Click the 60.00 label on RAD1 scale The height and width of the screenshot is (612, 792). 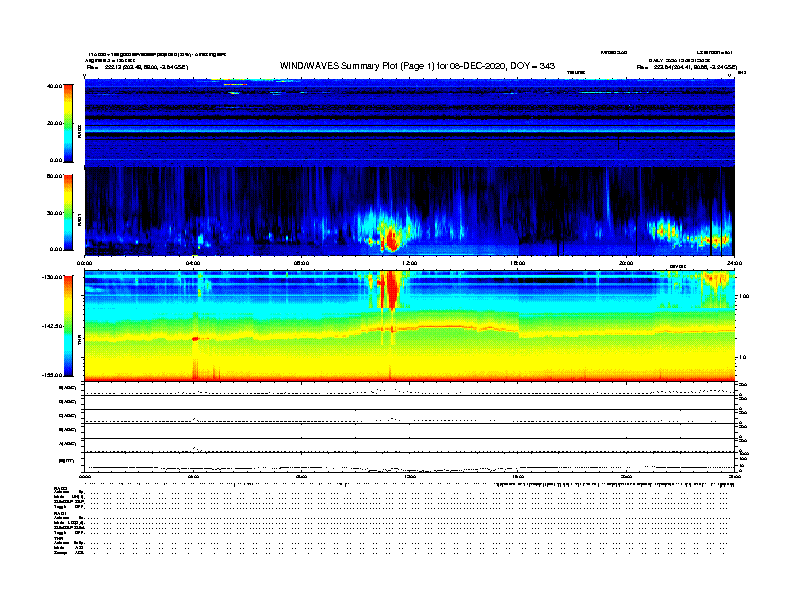(x=55, y=176)
